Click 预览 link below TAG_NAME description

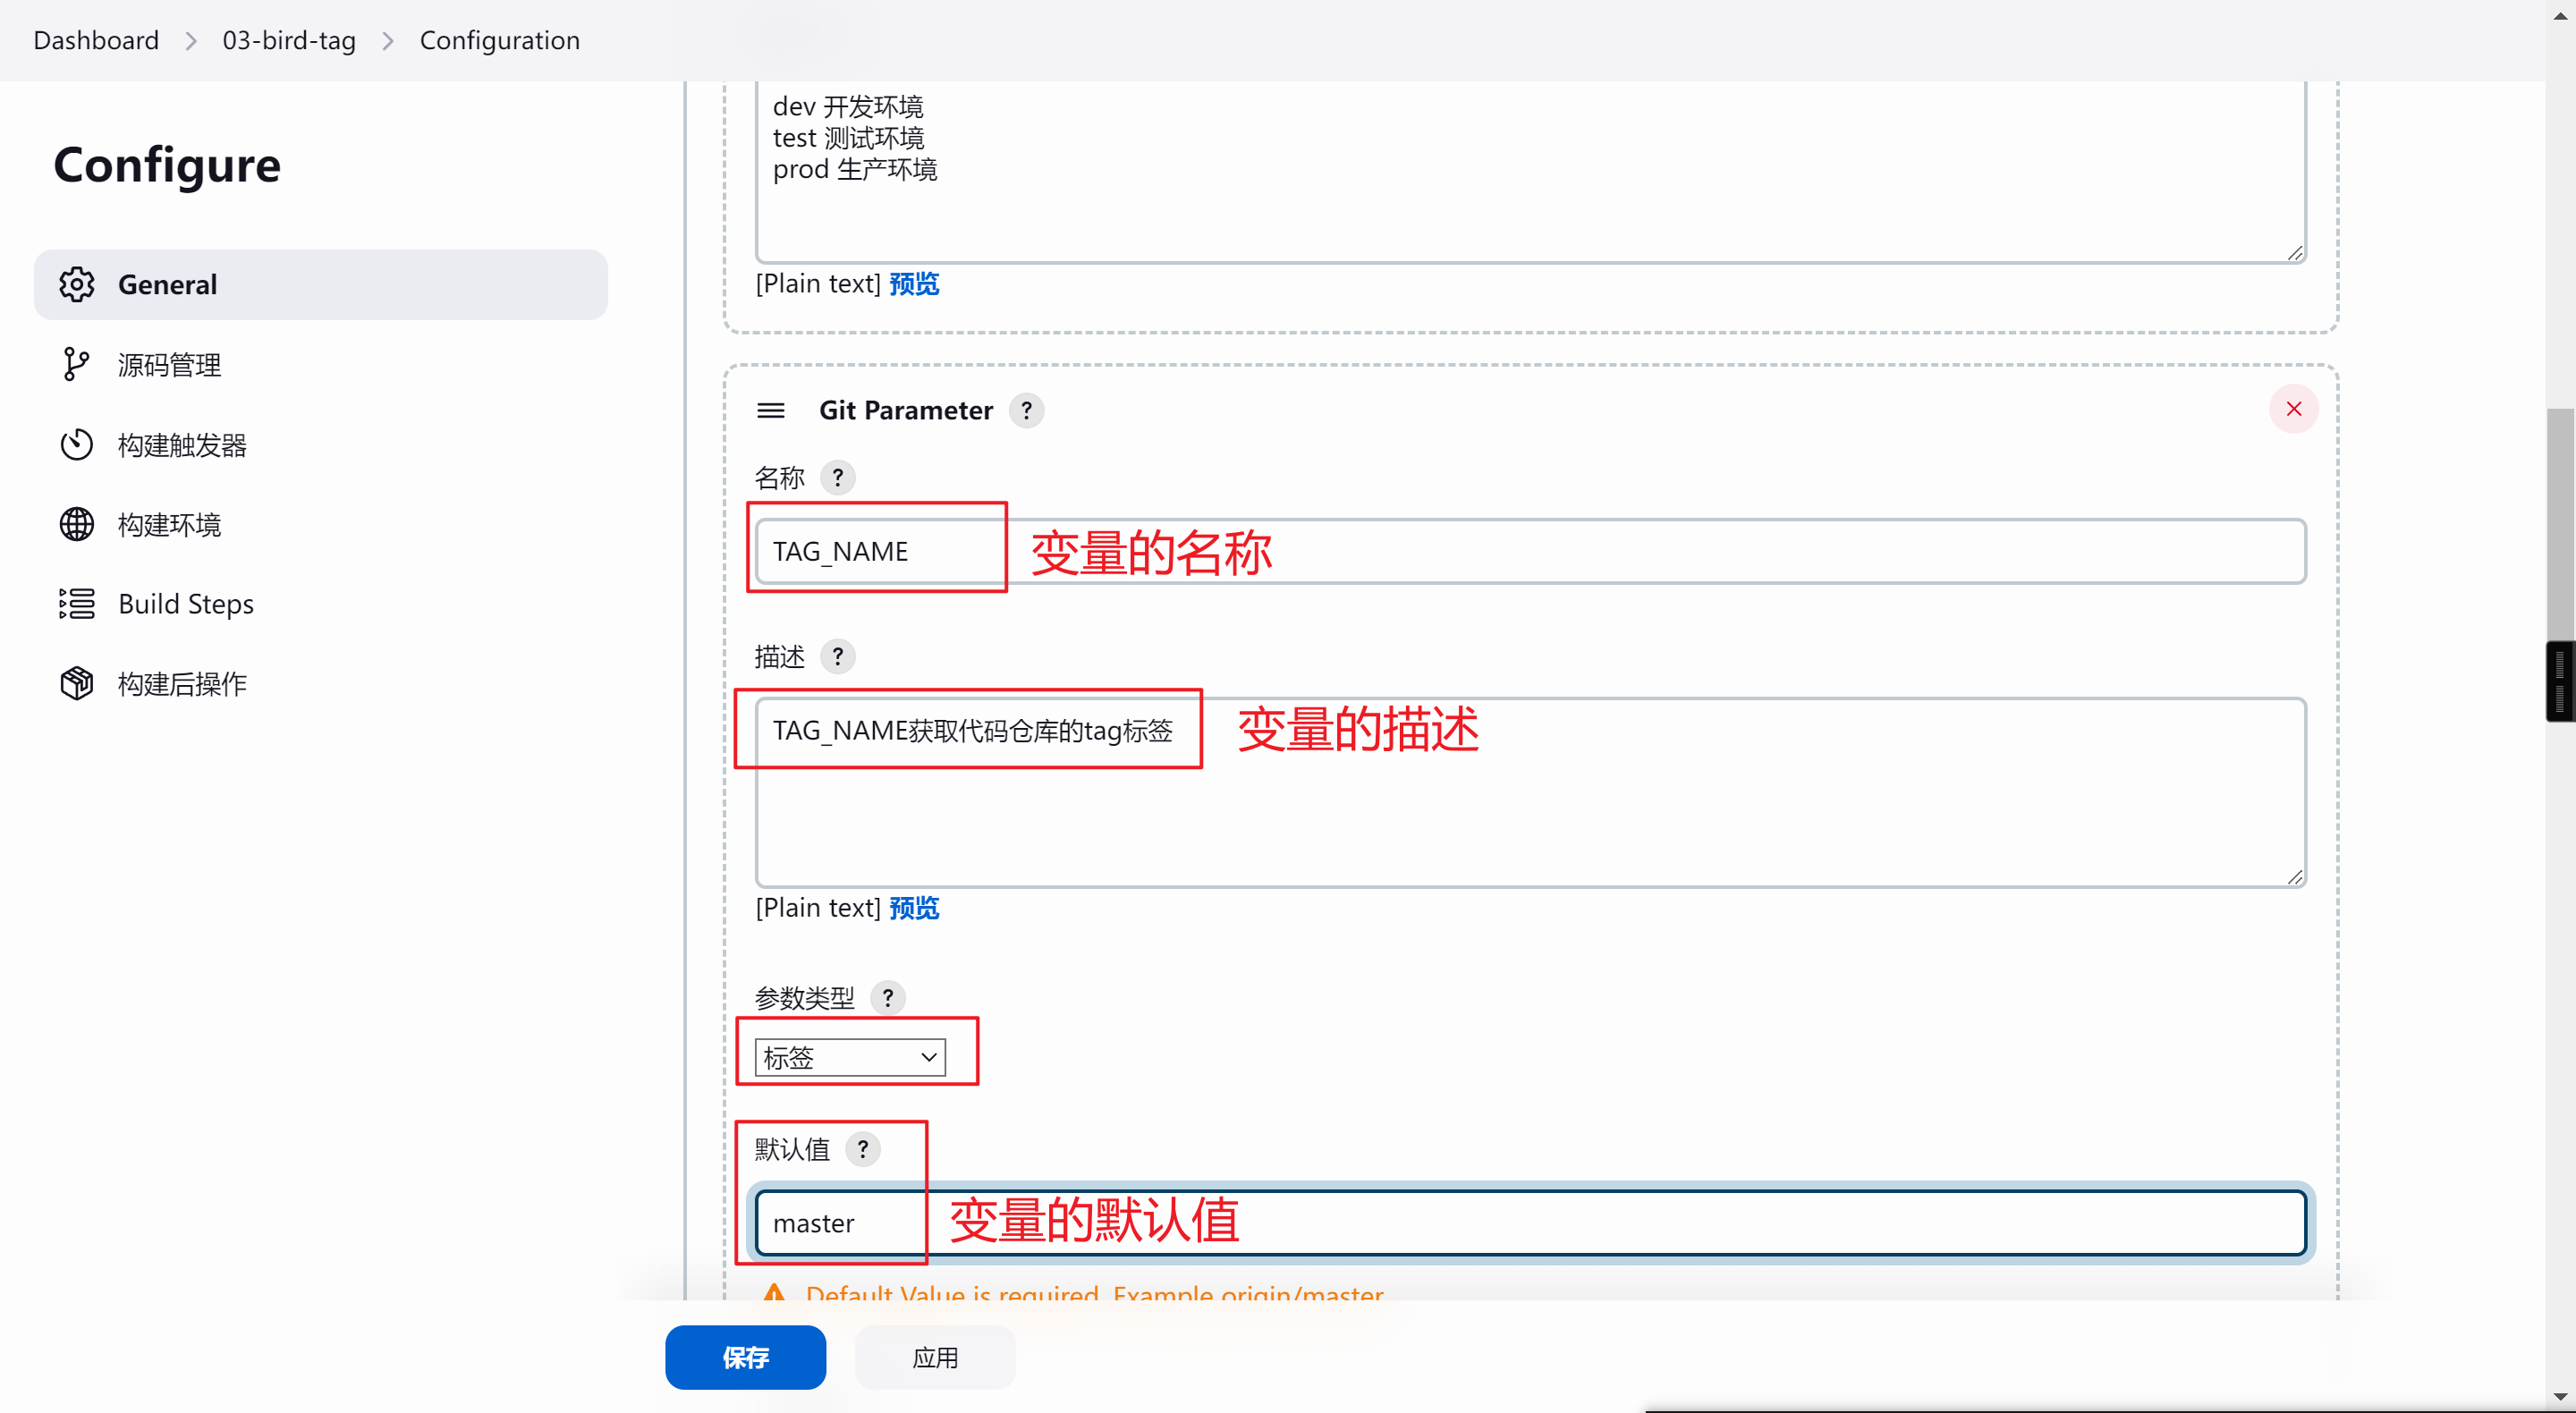pos(914,908)
